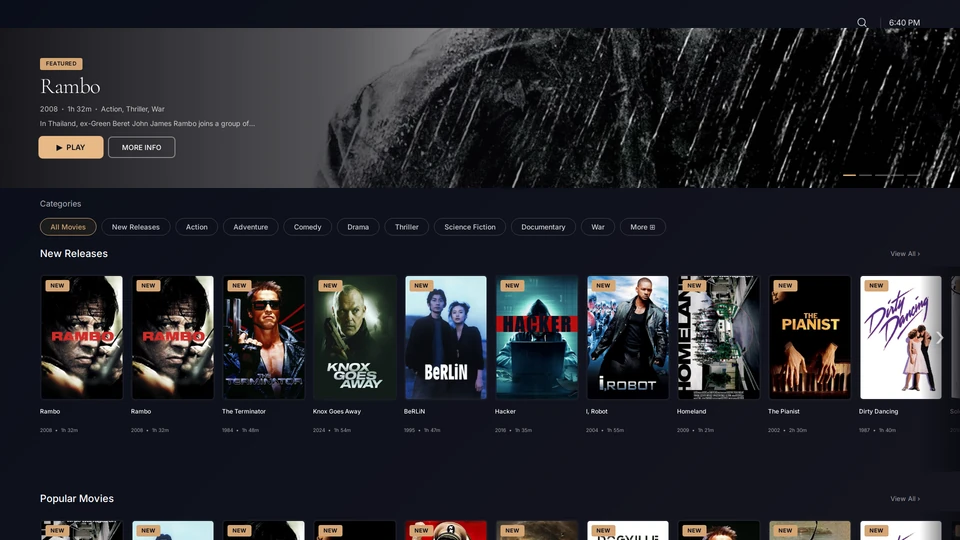Click the Popular Movies section heading
Viewport: 960px width, 540px height.
(77, 498)
